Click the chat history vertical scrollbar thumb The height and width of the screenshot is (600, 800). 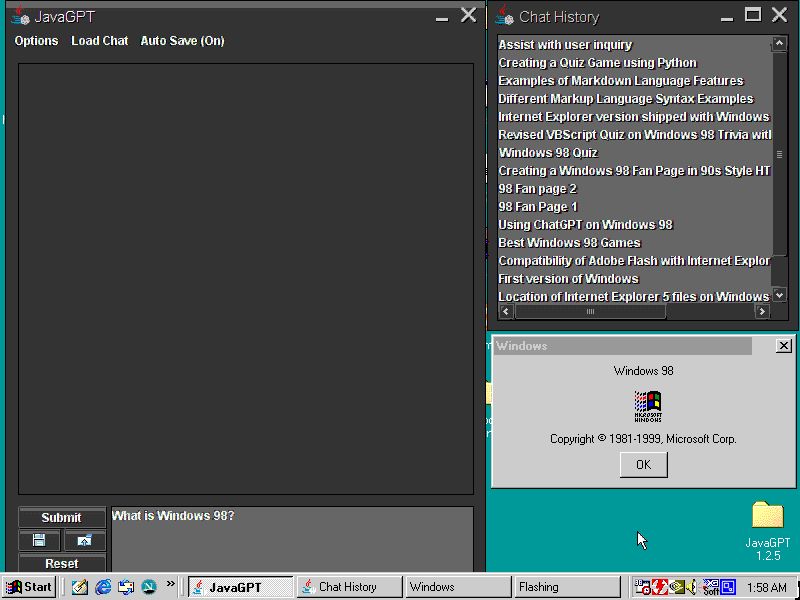click(x=779, y=153)
